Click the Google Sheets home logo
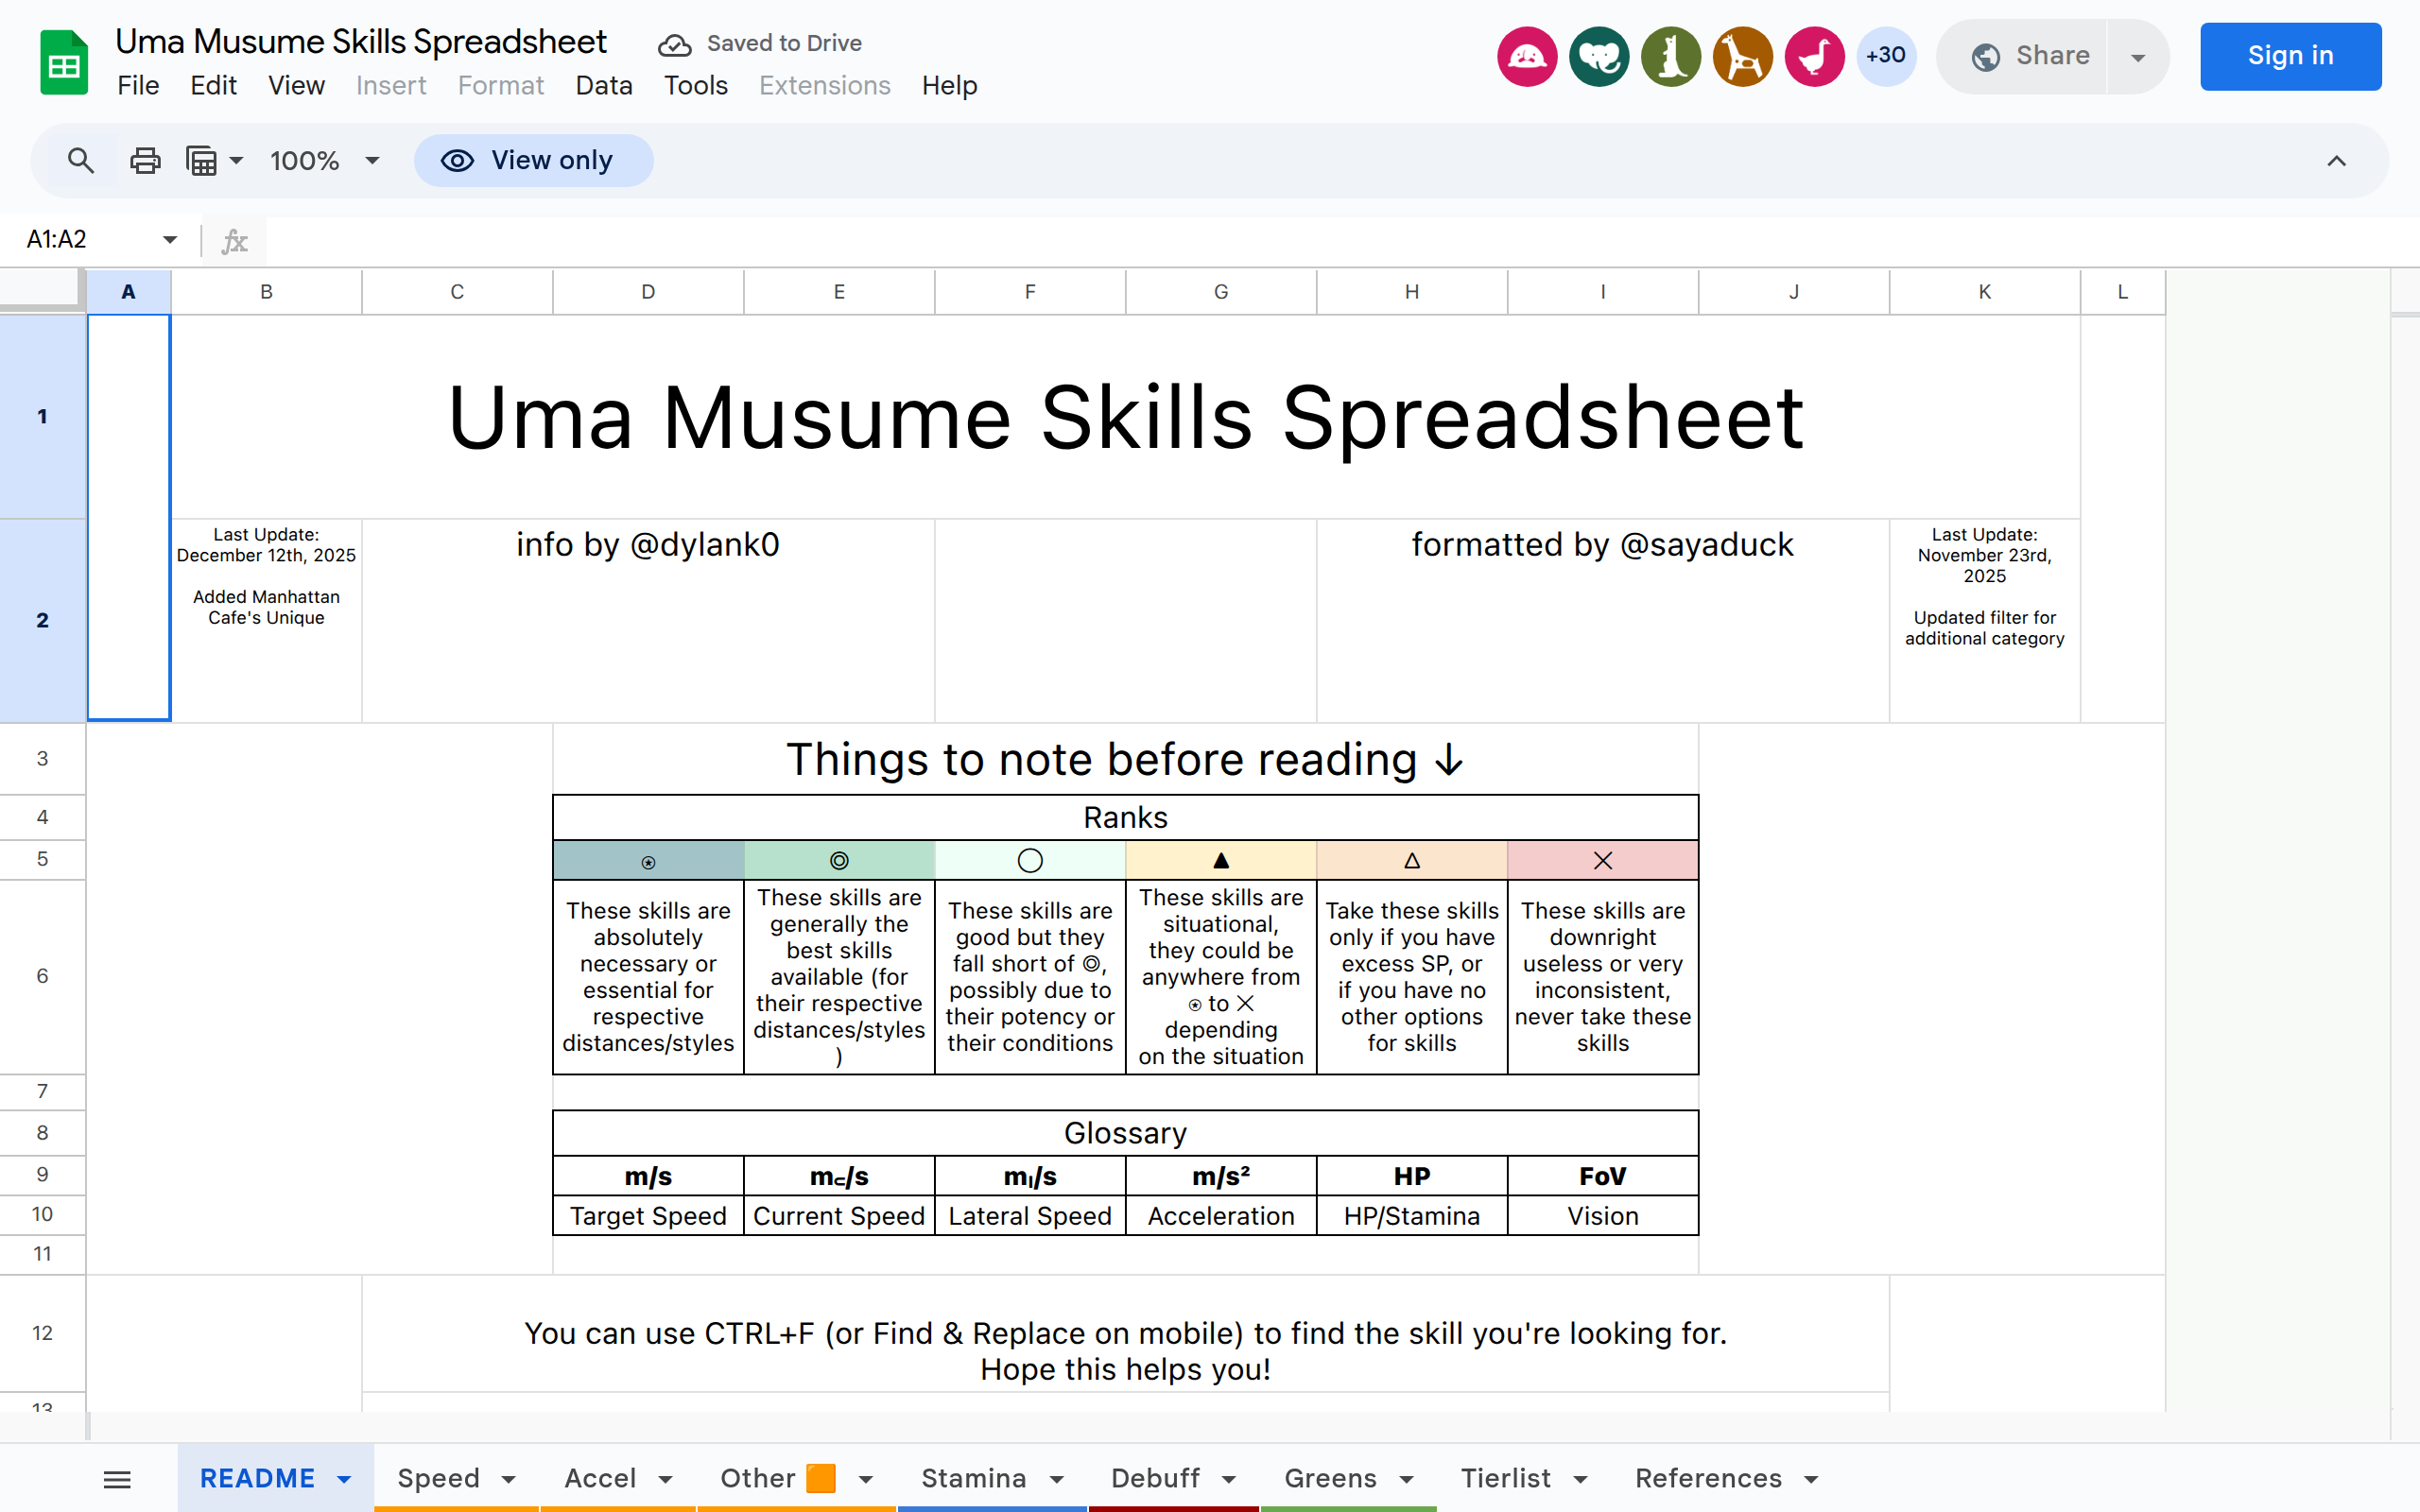 point(63,63)
